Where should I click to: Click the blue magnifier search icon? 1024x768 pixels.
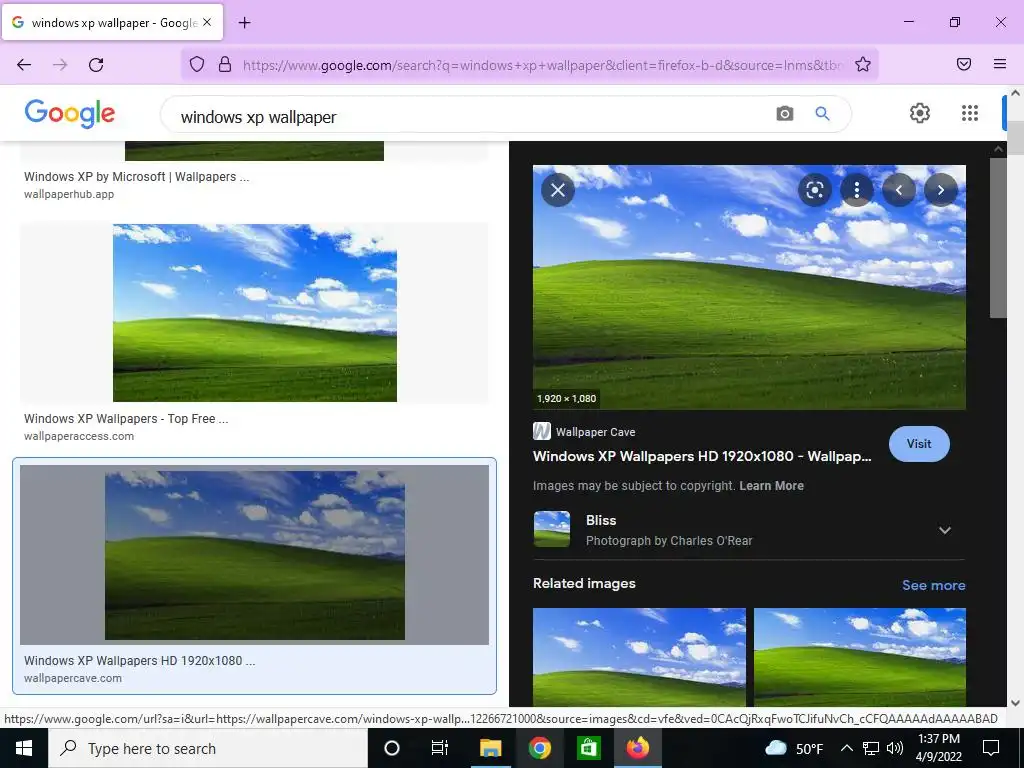tap(822, 114)
